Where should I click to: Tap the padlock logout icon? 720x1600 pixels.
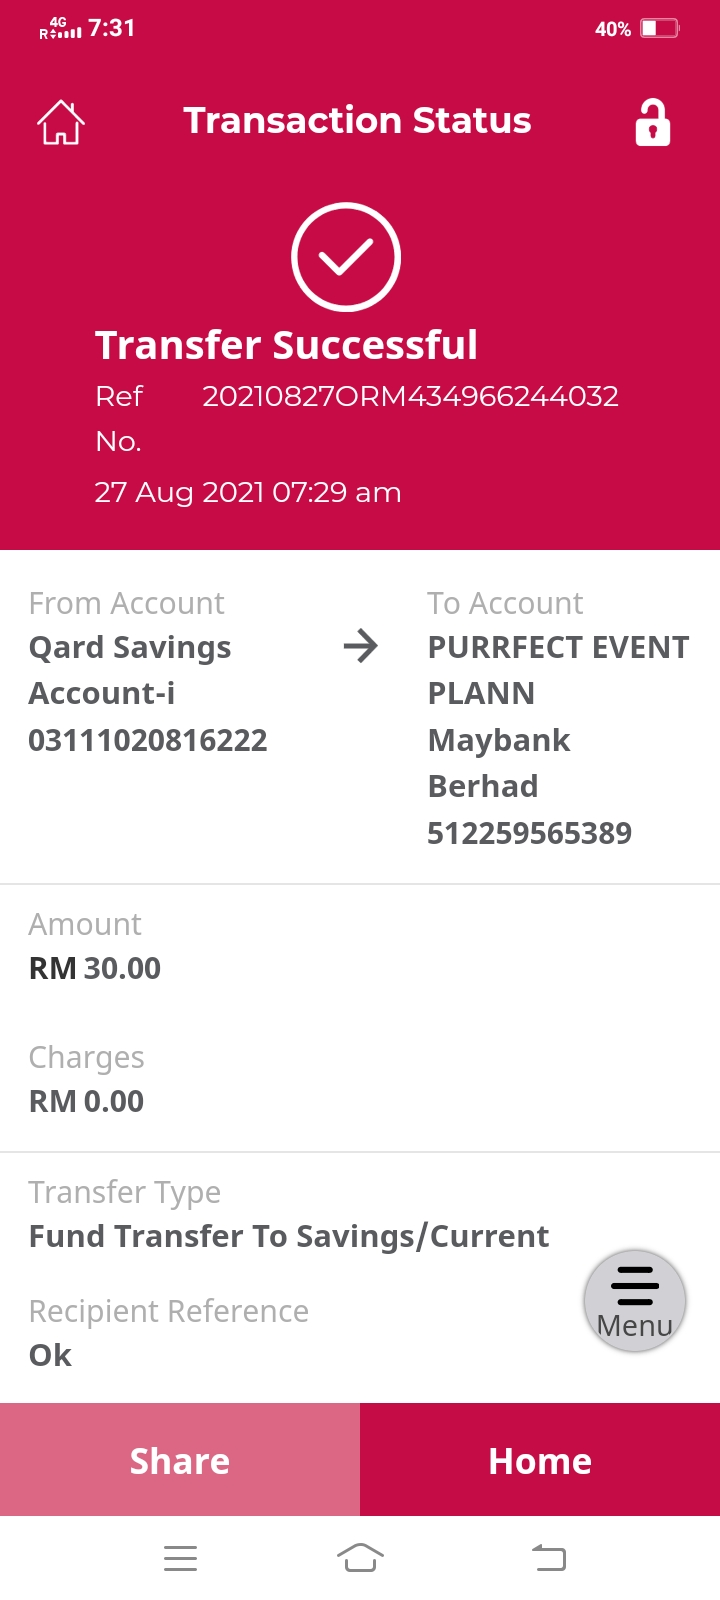(653, 123)
